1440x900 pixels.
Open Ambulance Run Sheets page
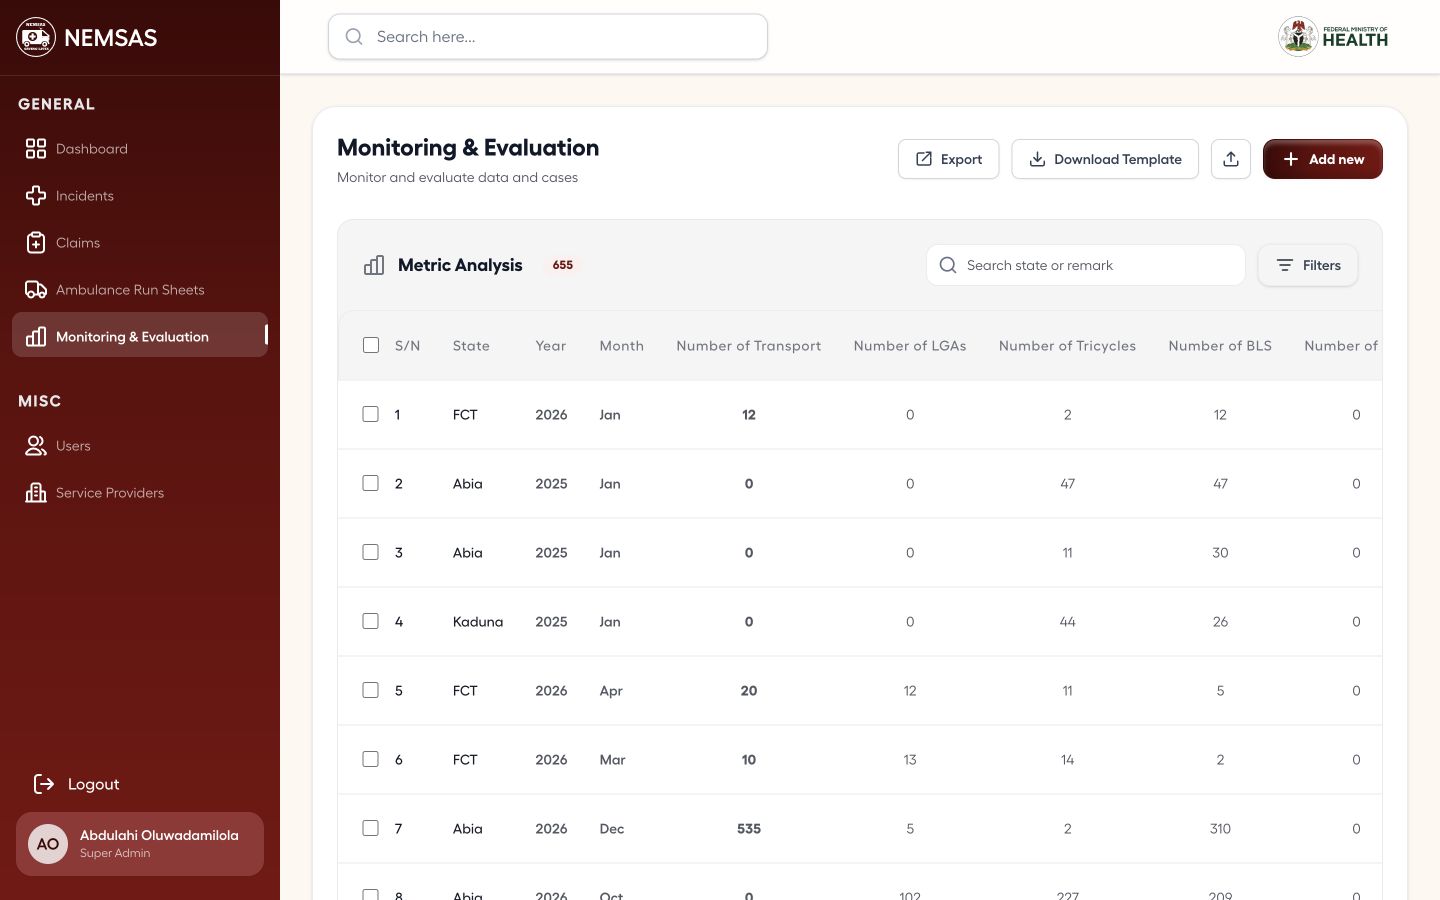tap(140, 290)
